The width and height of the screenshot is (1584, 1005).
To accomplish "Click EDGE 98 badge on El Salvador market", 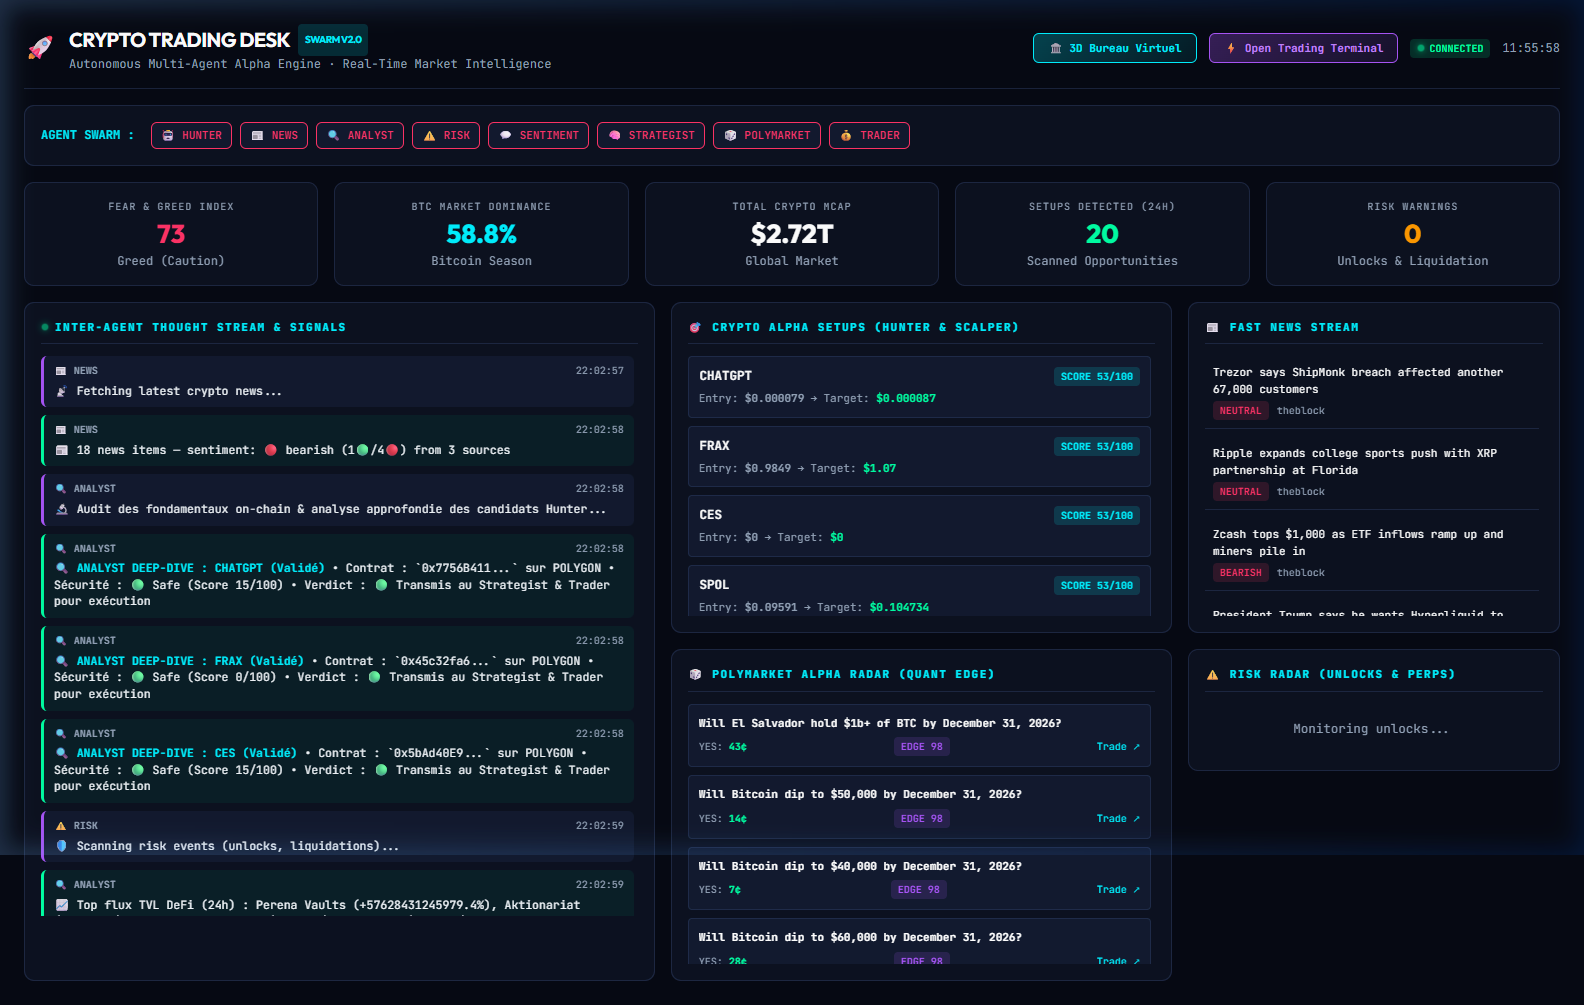I will click(x=921, y=747).
